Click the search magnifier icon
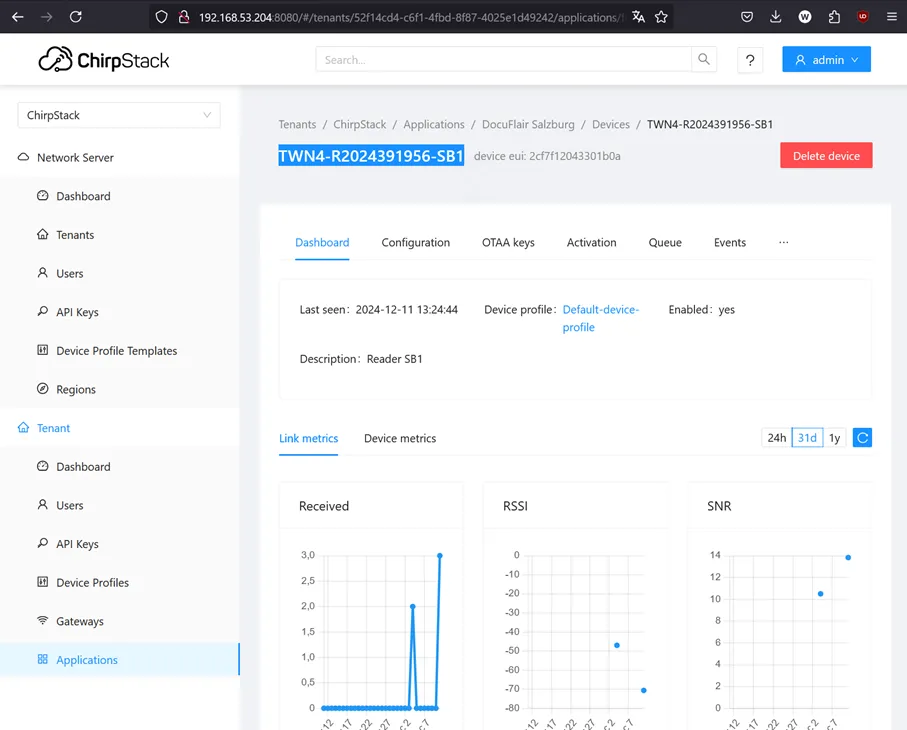907x730 pixels. tap(704, 60)
